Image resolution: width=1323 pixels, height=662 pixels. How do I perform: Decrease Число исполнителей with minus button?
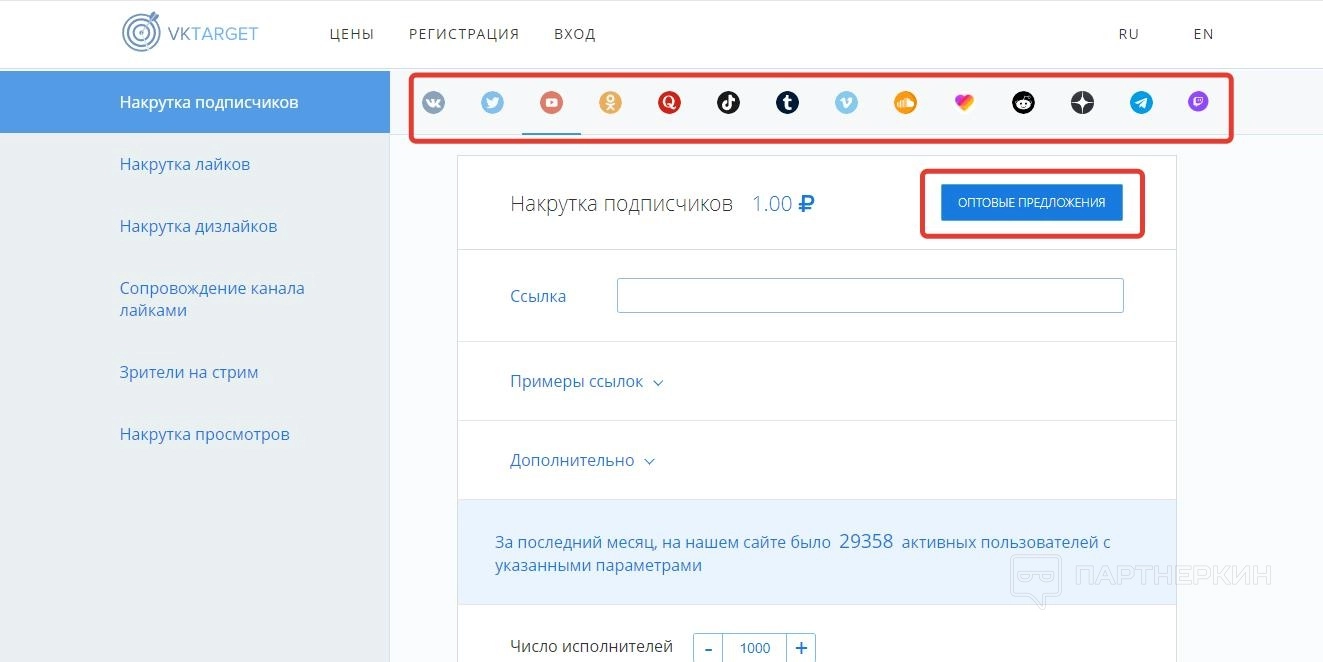(x=708, y=648)
